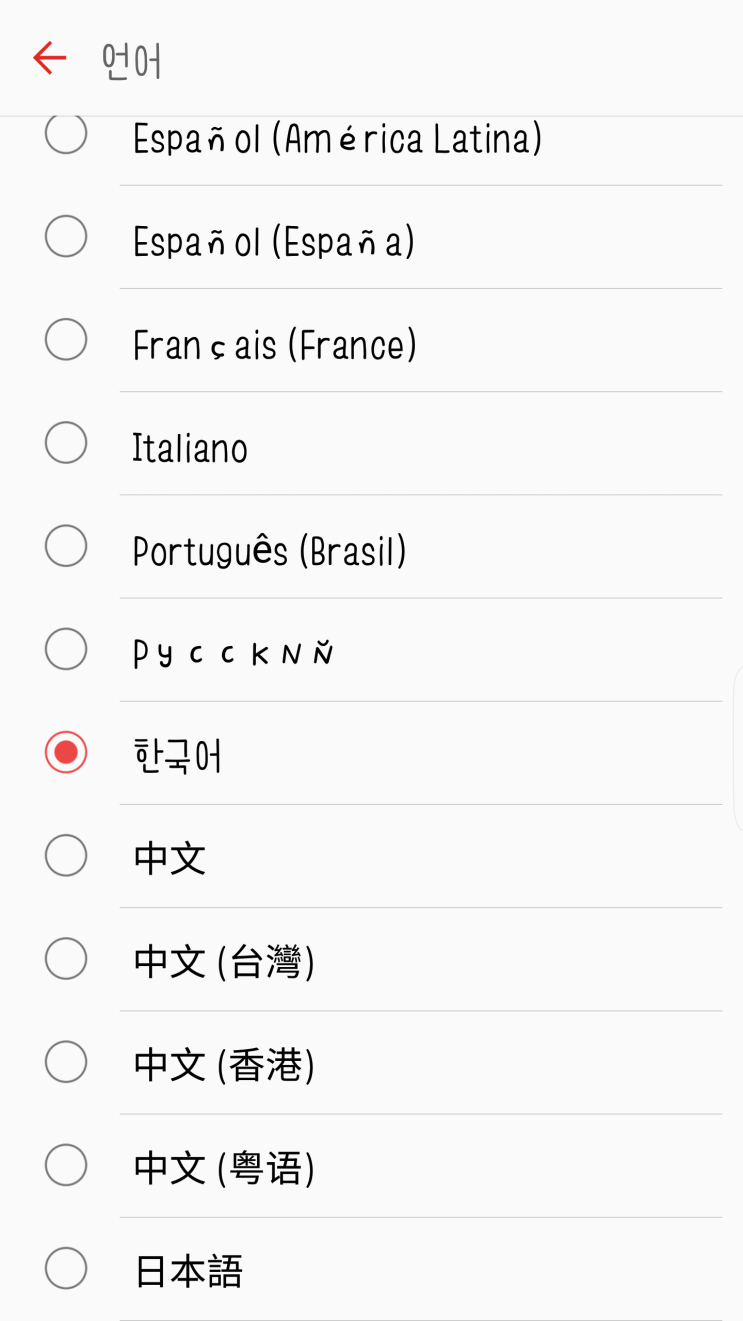This screenshot has width=743, height=1321.
Task: Select the 中文 radio button
Action: [66, 855]
